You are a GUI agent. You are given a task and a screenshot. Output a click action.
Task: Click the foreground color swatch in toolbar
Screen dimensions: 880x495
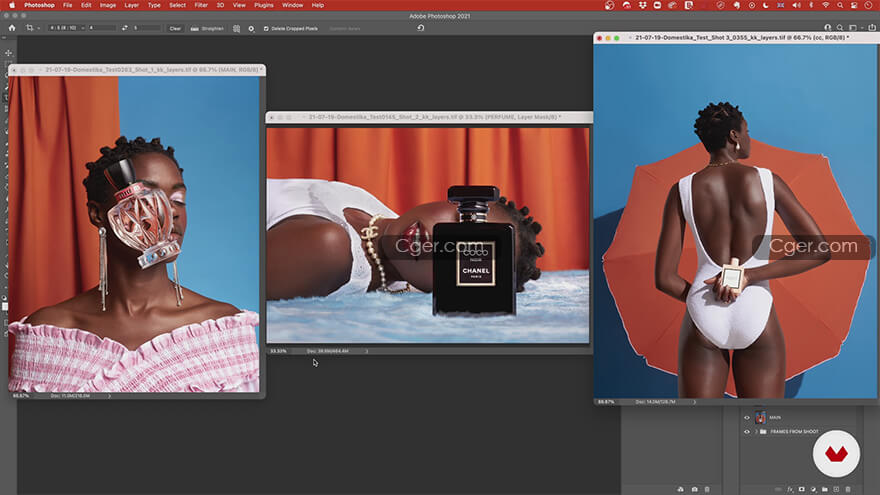(4, 306)
